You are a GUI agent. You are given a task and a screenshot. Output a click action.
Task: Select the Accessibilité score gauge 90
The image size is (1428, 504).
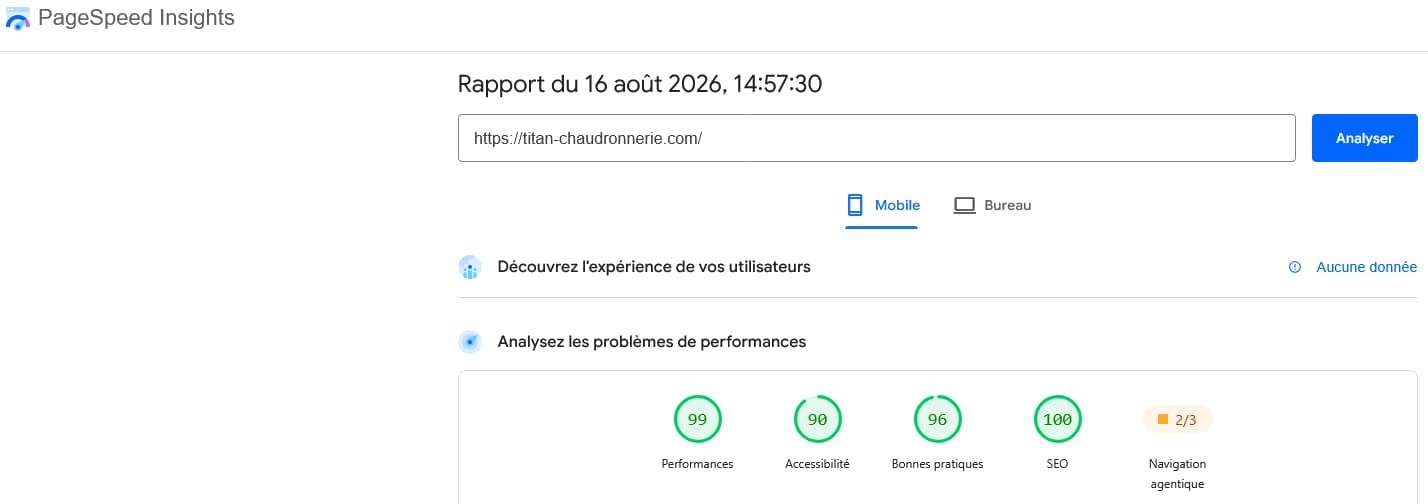[x=817, y=420]
